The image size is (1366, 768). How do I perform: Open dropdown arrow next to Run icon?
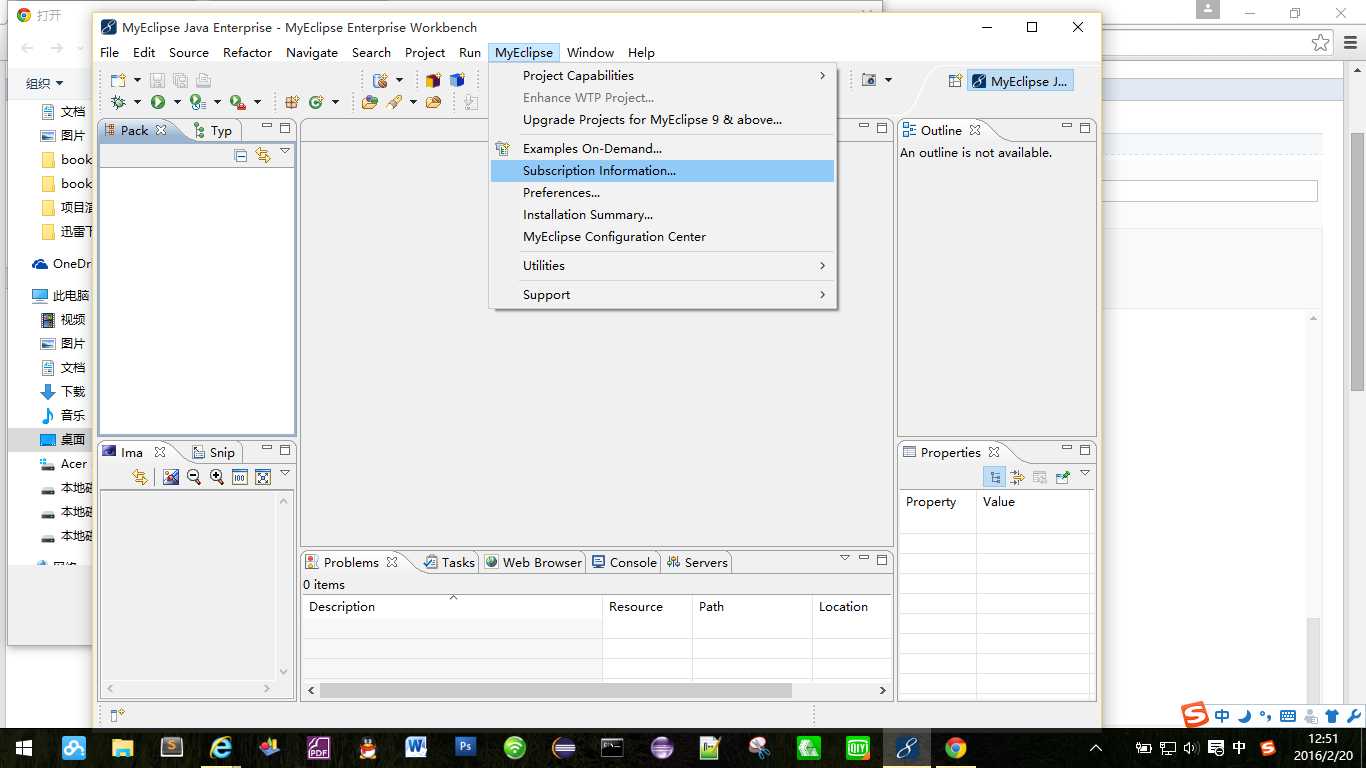(x=177, y=102)
